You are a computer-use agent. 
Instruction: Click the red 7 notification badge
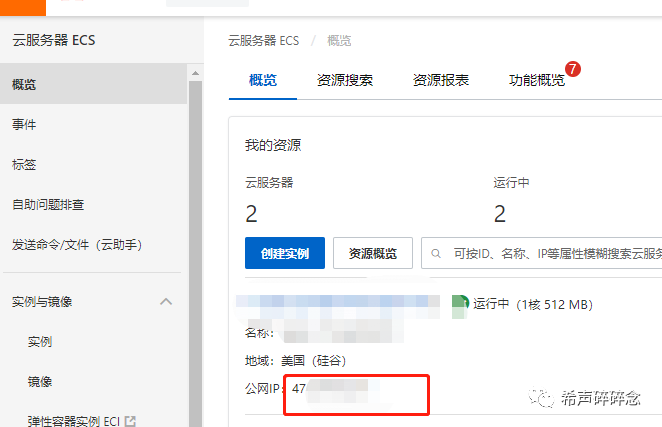point(573,69)
